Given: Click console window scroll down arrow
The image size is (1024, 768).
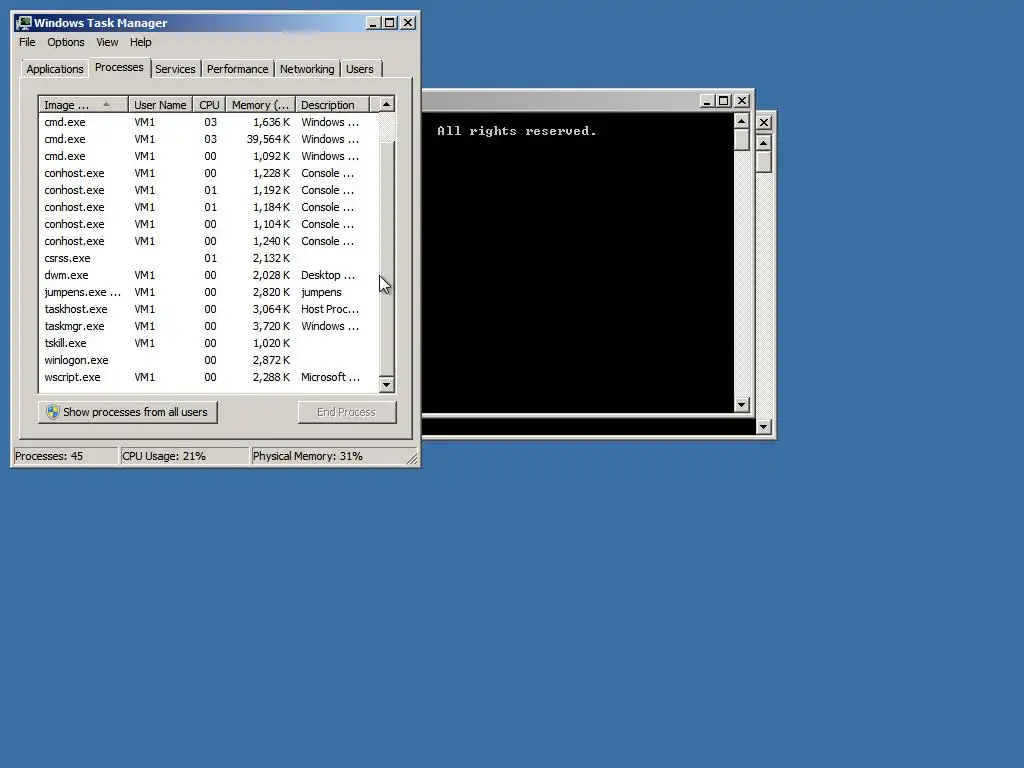Looking at the screenshot, I should (741, 405).
